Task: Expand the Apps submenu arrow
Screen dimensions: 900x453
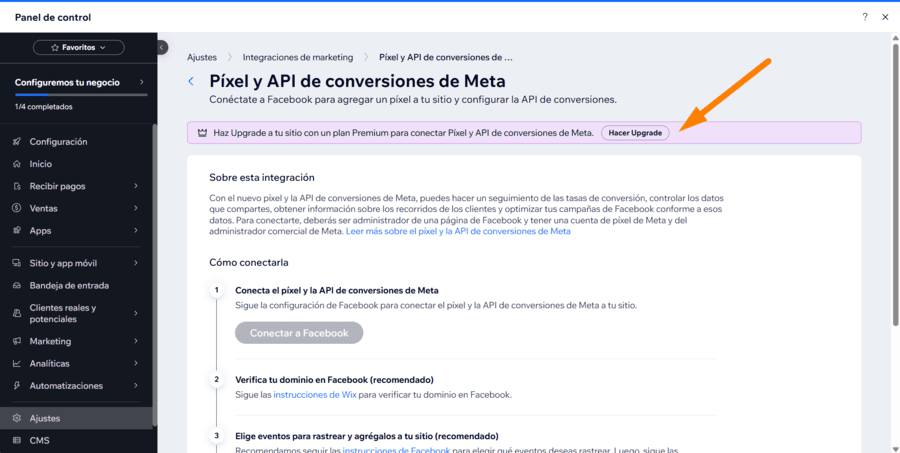Action: click(x=136, y=230)
